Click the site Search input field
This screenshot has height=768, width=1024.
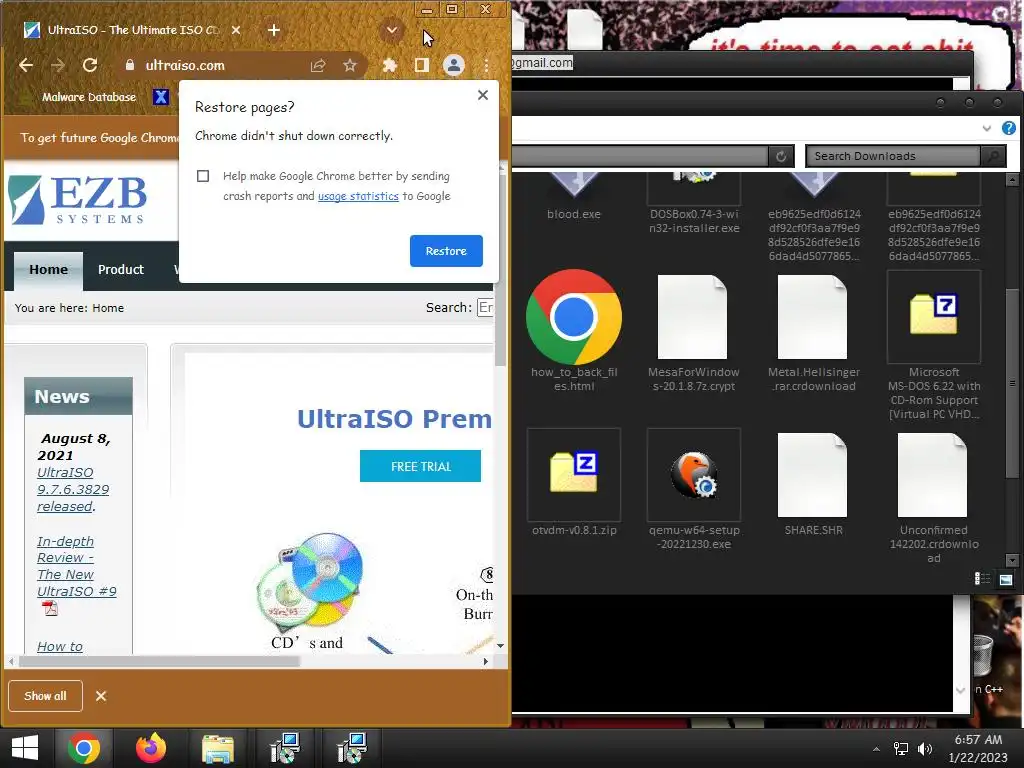tap(485, 308)
